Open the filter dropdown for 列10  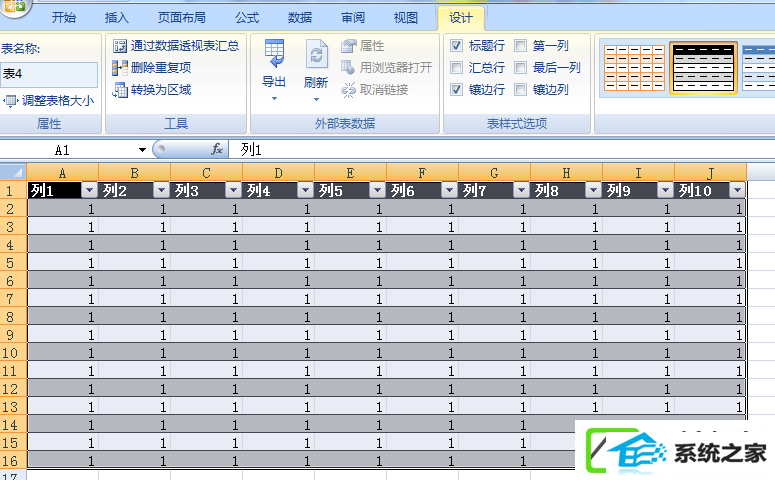(737, 190)
